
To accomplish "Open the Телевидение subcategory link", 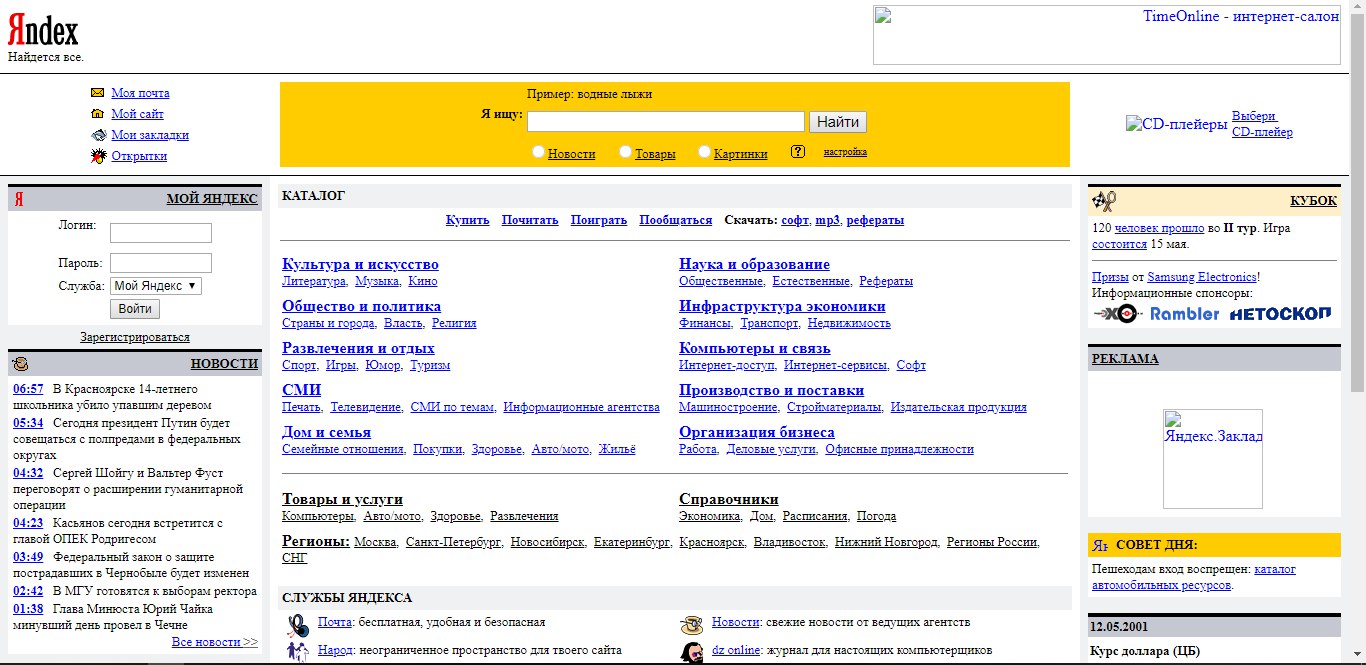I will click(366, 407).
